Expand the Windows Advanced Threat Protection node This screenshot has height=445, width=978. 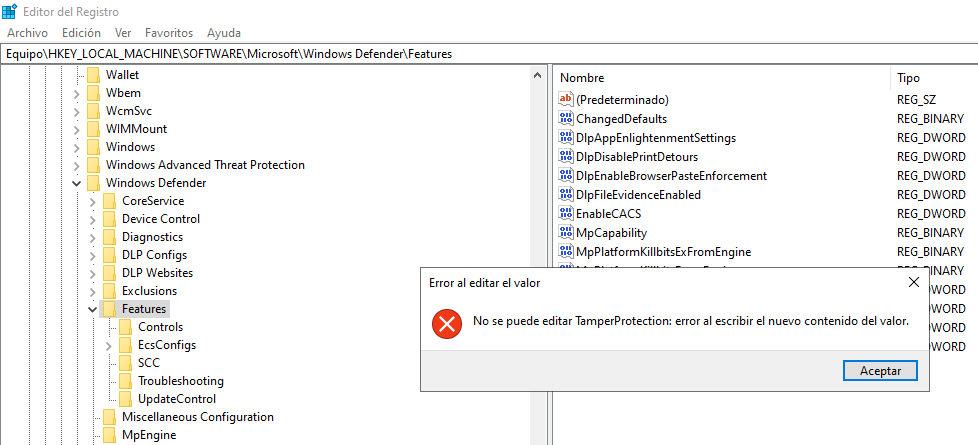click(x=77, y=166)
